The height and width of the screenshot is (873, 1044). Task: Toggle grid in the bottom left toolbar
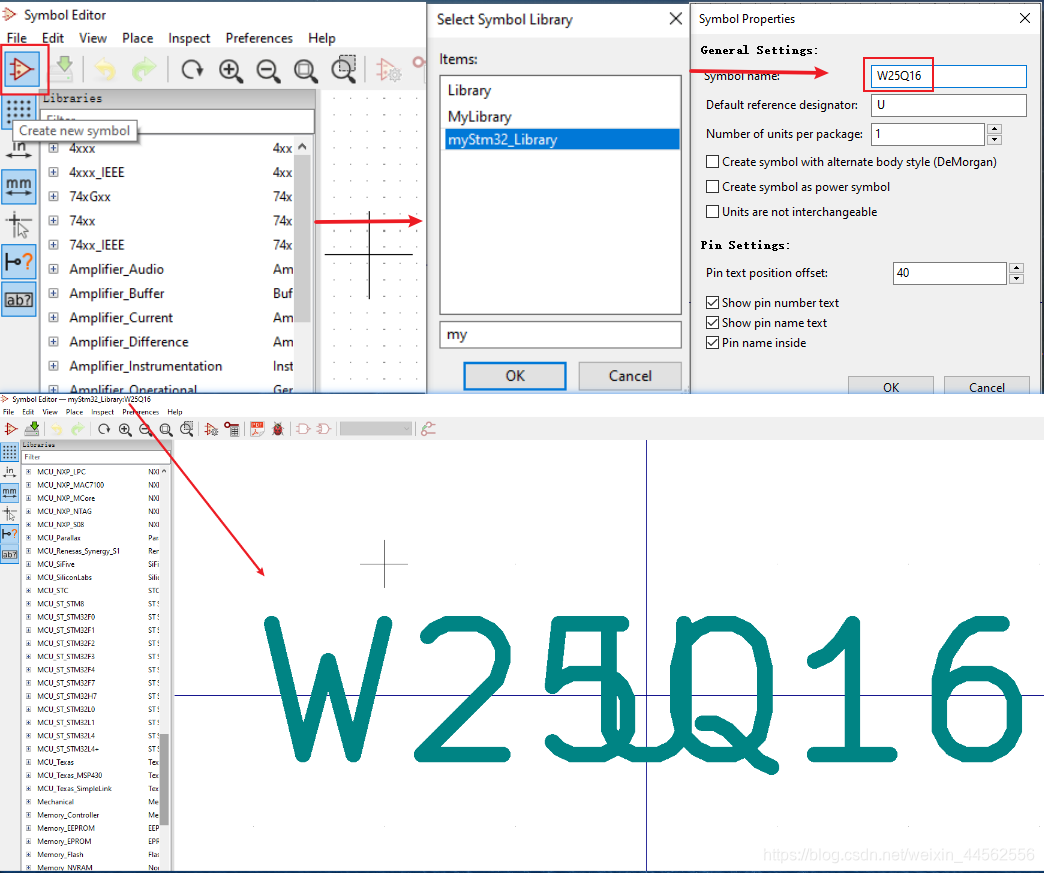point(9,452)
